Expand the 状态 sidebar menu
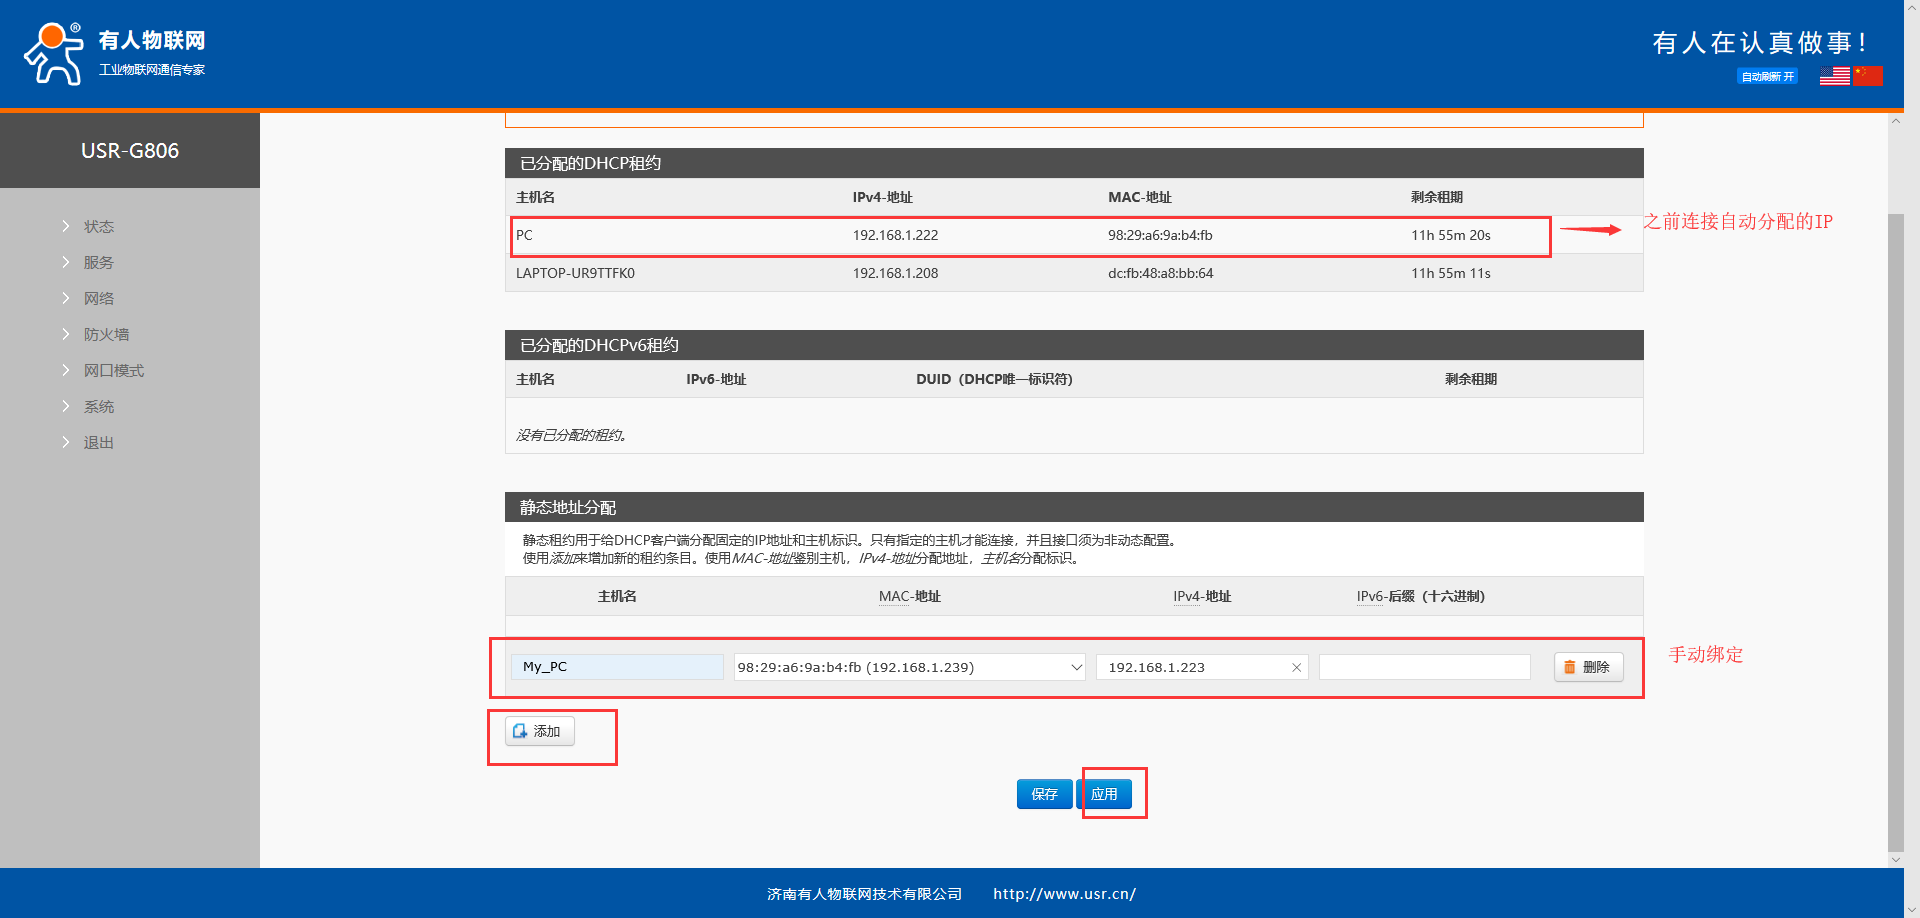This screenshot has width=1920, height=918. coord(98,227)
